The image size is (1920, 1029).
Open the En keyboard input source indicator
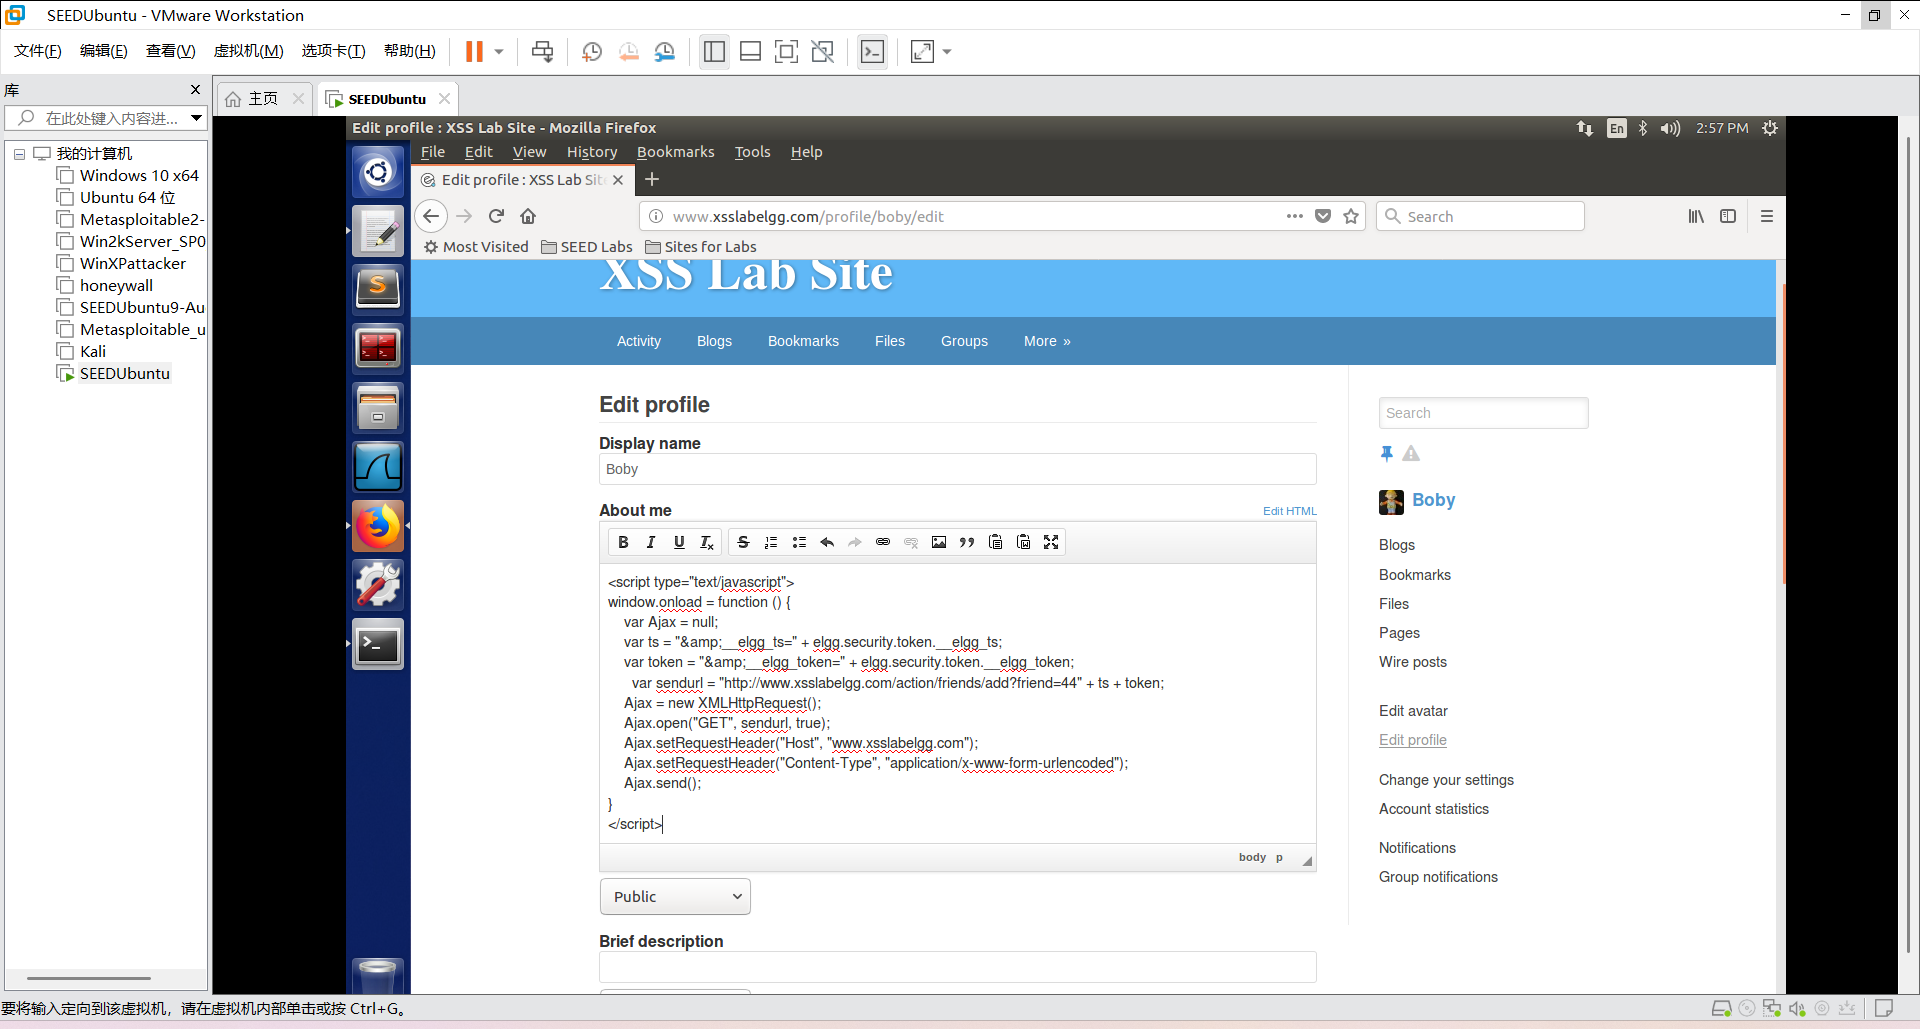click(1617, 128)
